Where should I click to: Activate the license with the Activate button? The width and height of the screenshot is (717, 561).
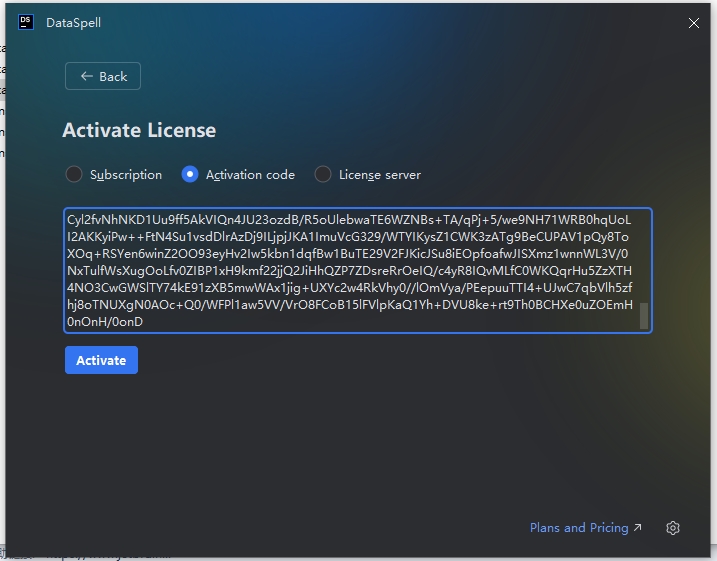pos(101,360)
